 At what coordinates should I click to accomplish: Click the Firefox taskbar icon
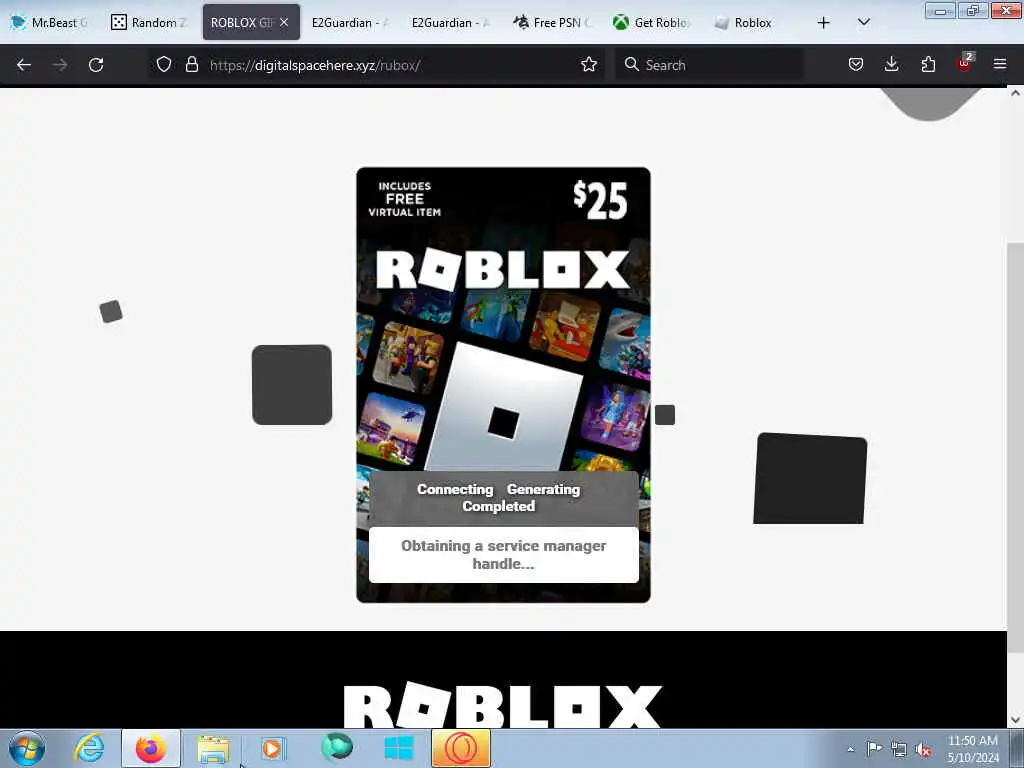coord(151,748)
